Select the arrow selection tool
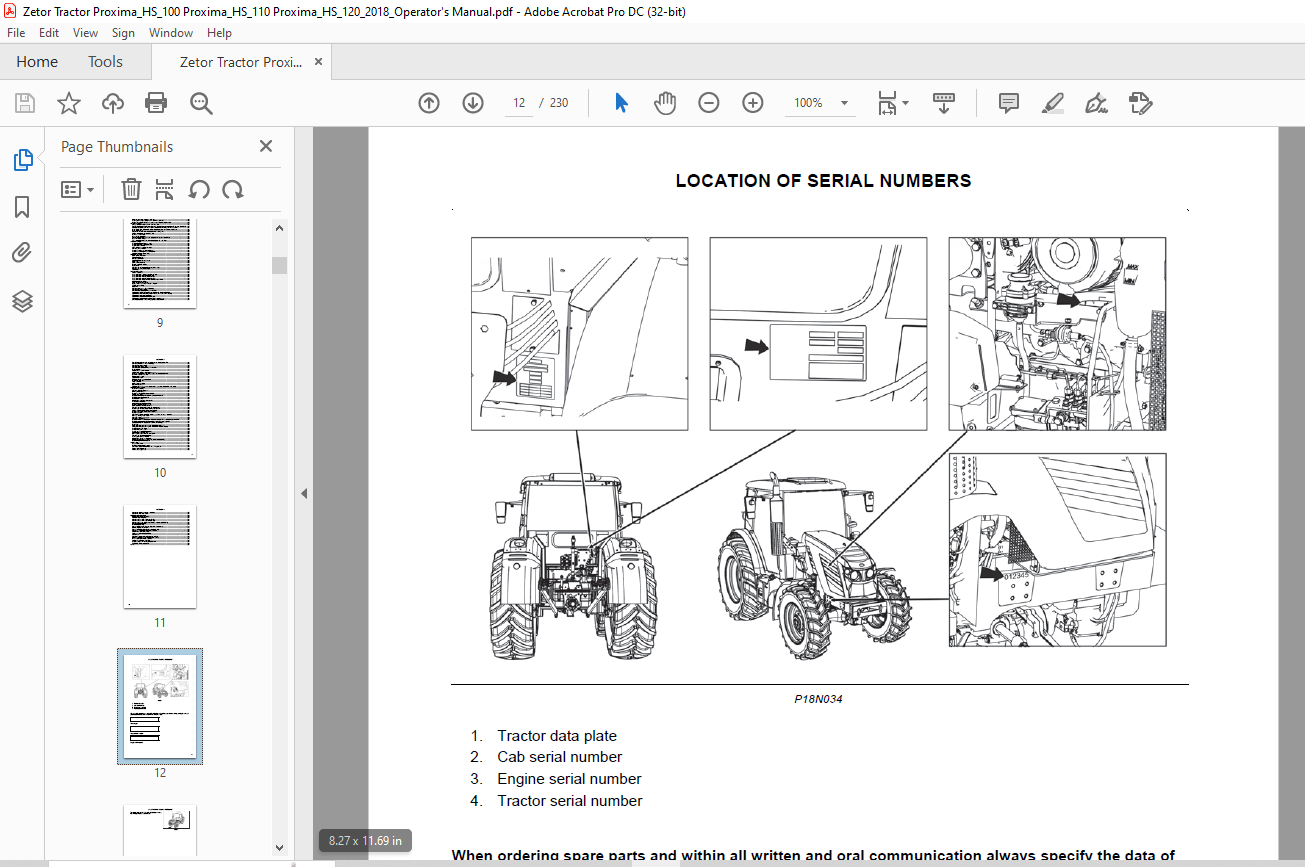The width and height of the screenshot is (1305, 867). coord(621,103)
